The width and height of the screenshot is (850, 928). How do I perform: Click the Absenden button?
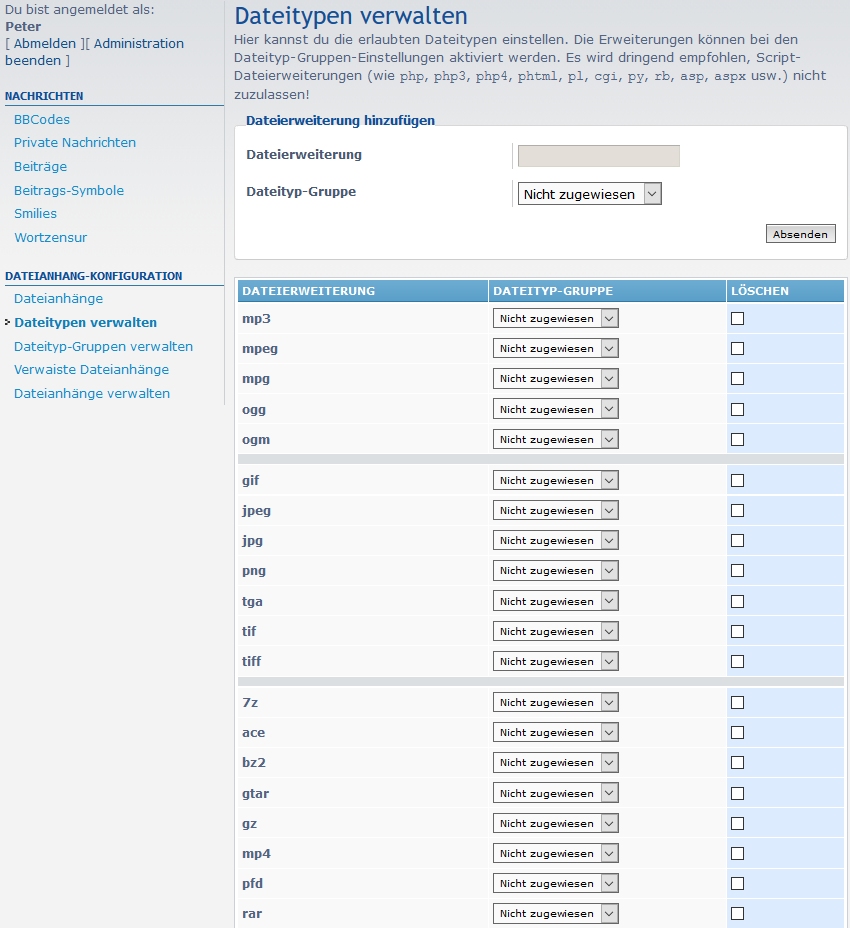pyautogui.click(x=800, y=234)
